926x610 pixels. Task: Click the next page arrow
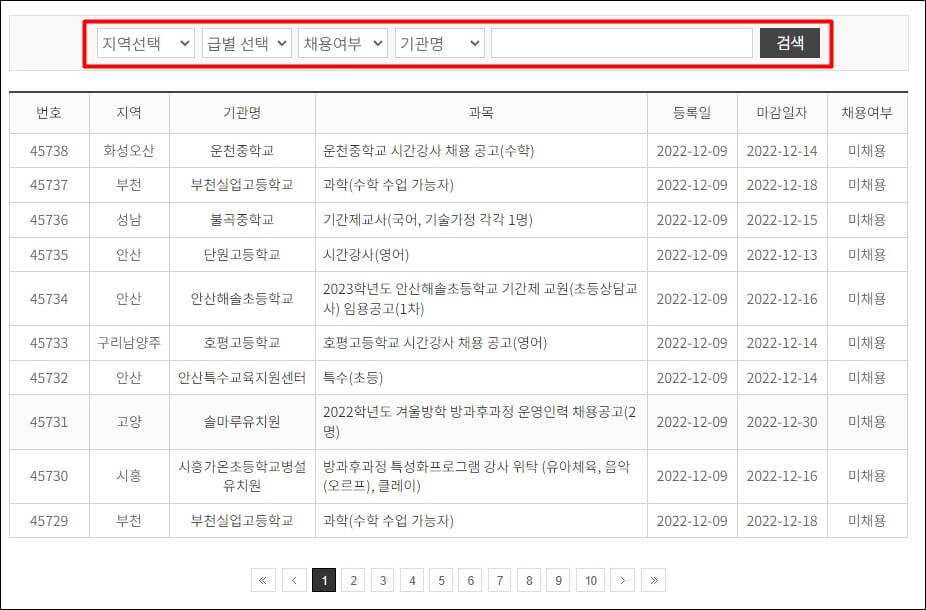point(623,580)
